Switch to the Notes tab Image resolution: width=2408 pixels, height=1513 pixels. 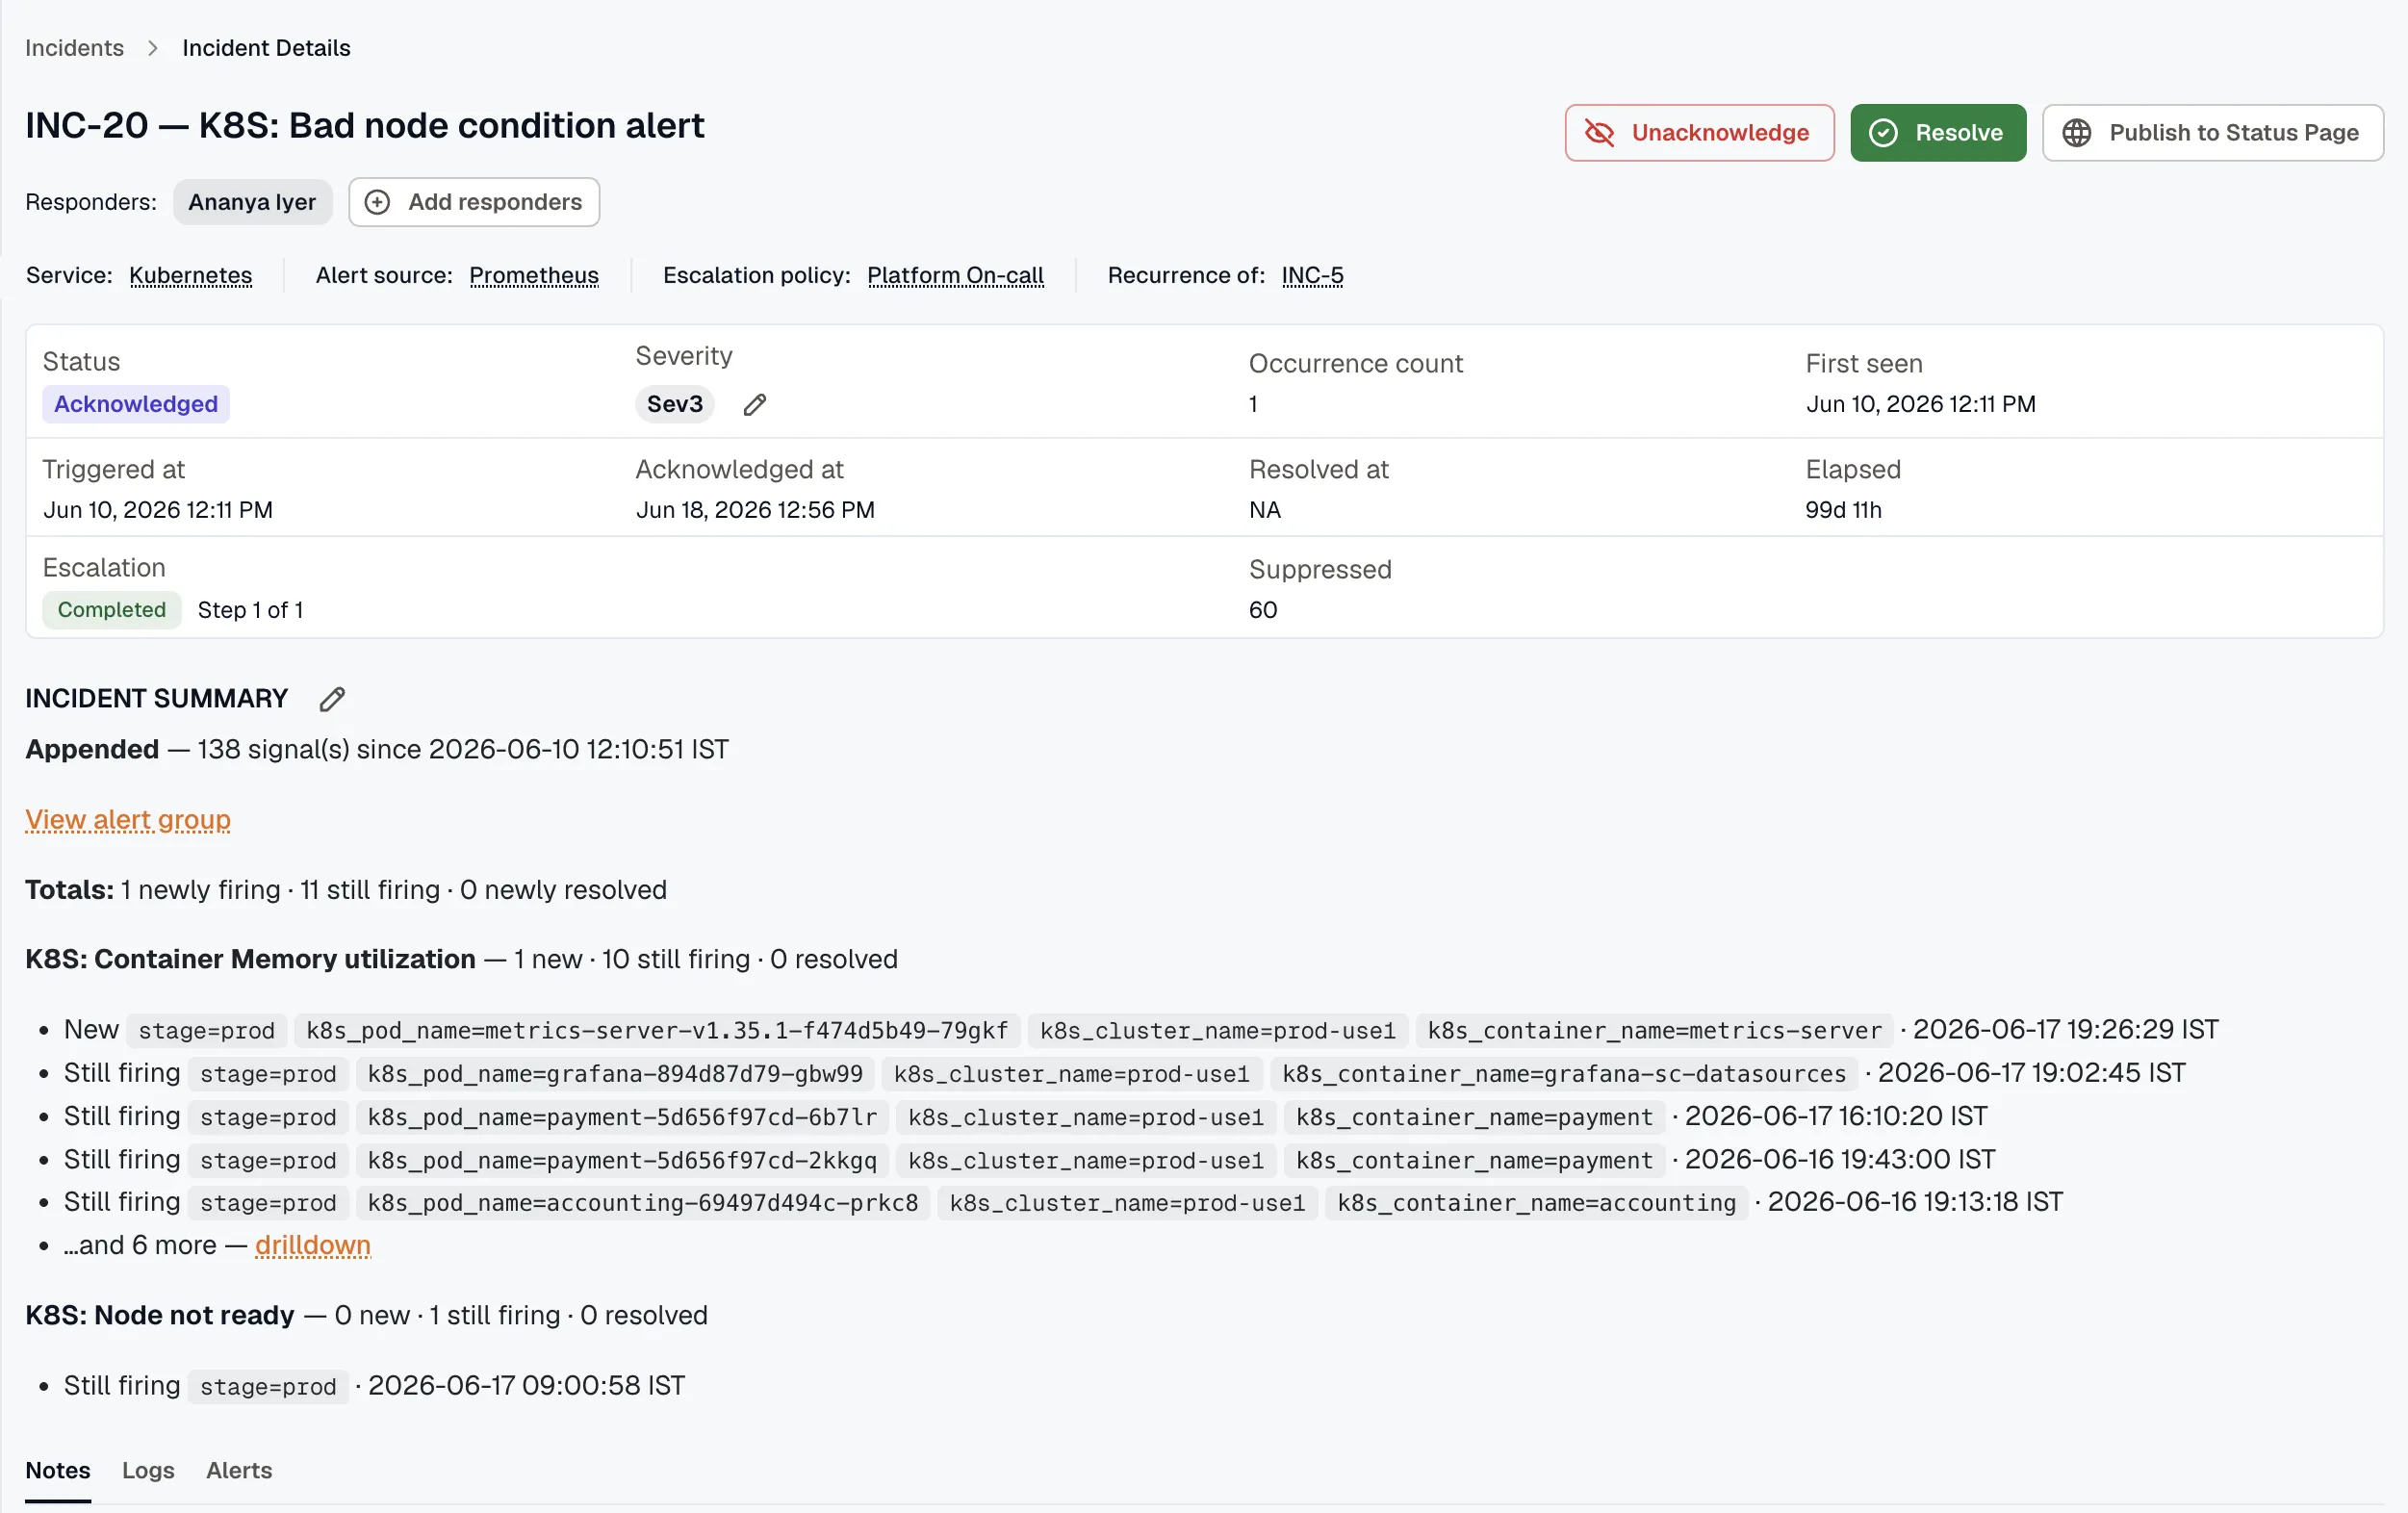[58, 1470]
